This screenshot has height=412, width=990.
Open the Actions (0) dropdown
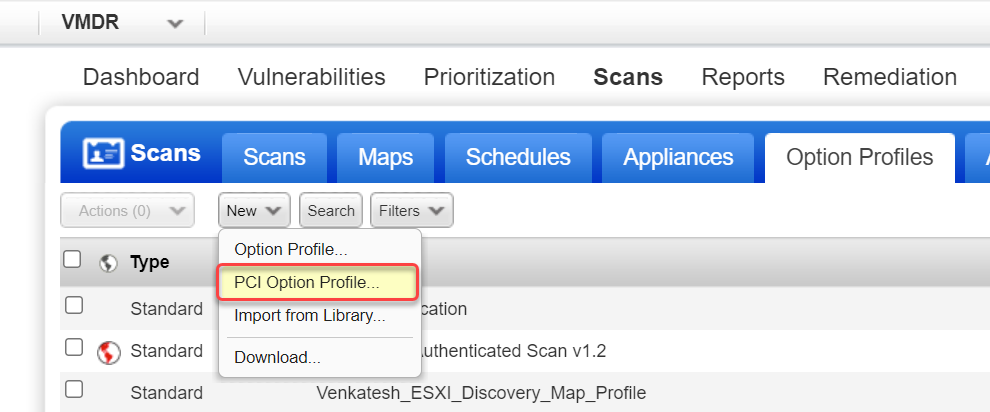point(127,210)
